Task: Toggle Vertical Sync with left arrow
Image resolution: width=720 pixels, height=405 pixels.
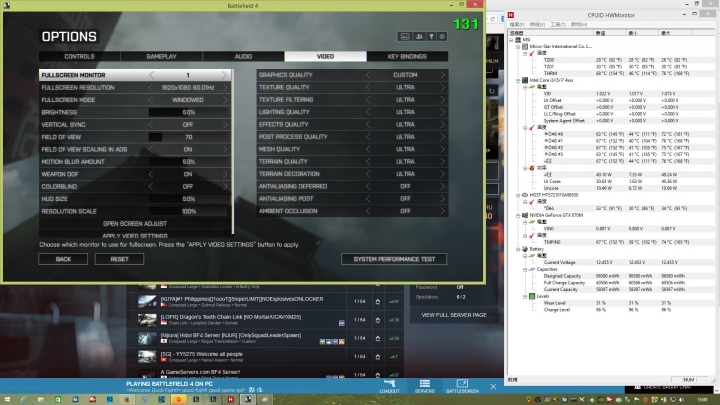Action: [x=151, y=124]
